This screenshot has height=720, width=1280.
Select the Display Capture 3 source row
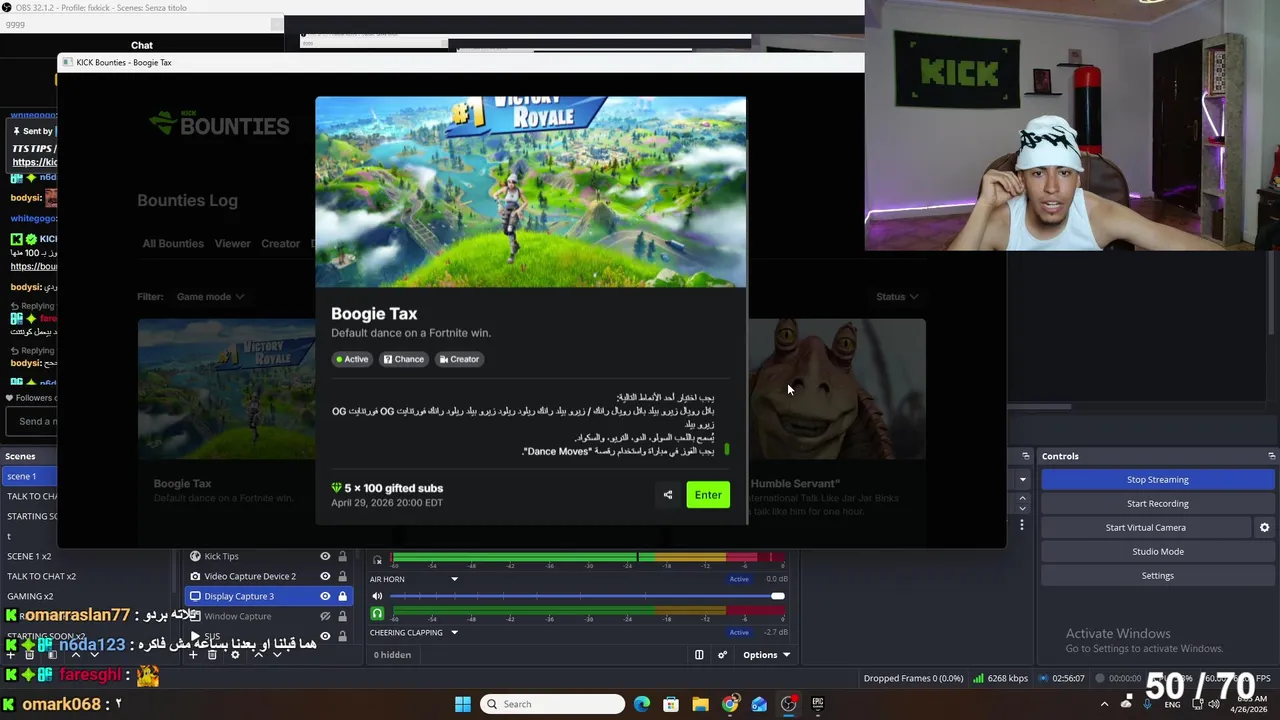point(268,596)
